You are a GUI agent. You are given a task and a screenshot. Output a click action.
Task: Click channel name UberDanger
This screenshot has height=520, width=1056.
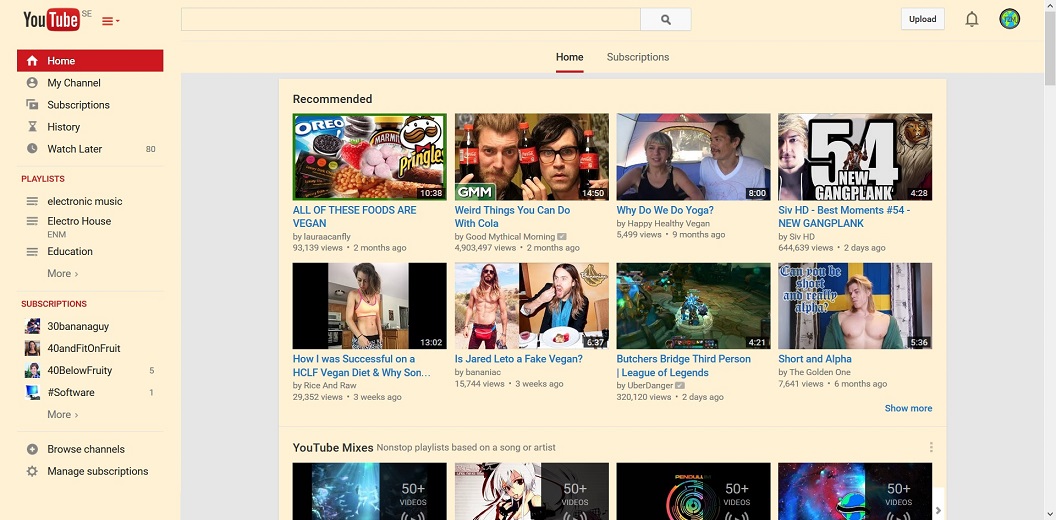pos(650,386)
